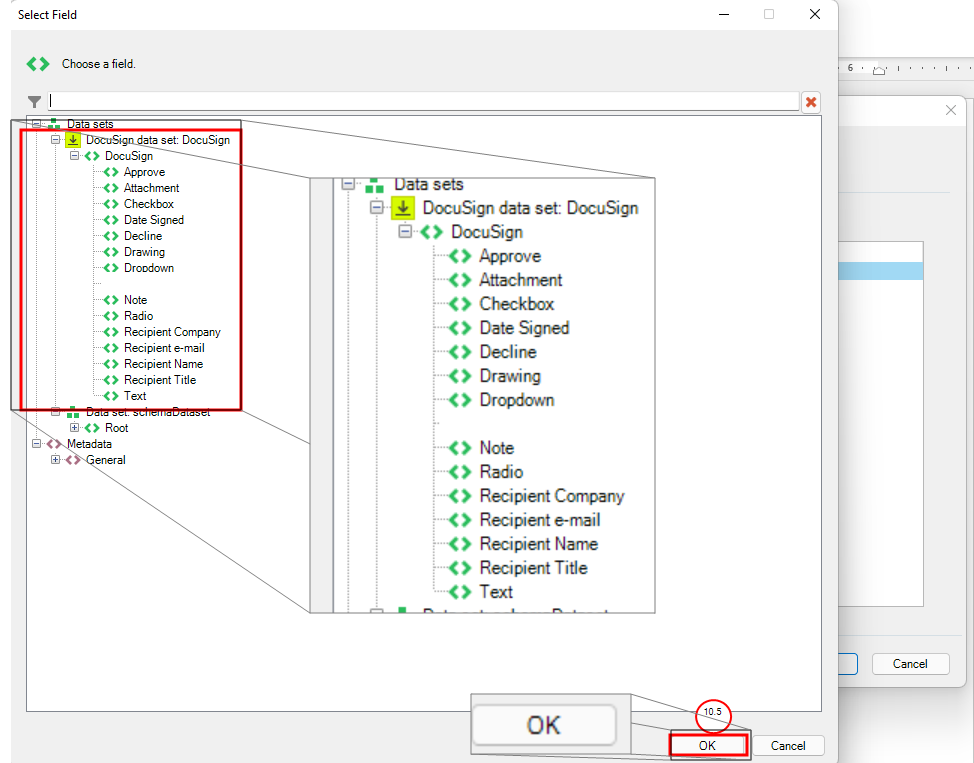Image resolution: width=974 pixels, height=763 pixels.
Task: Click the purple Metadata node icon
Action: [54, 444]
